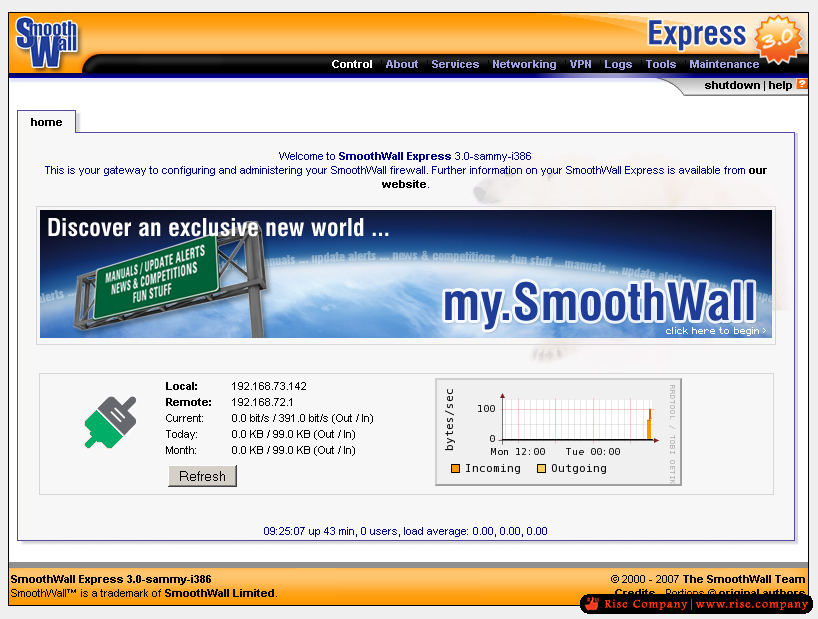Select the home tab

46,122
